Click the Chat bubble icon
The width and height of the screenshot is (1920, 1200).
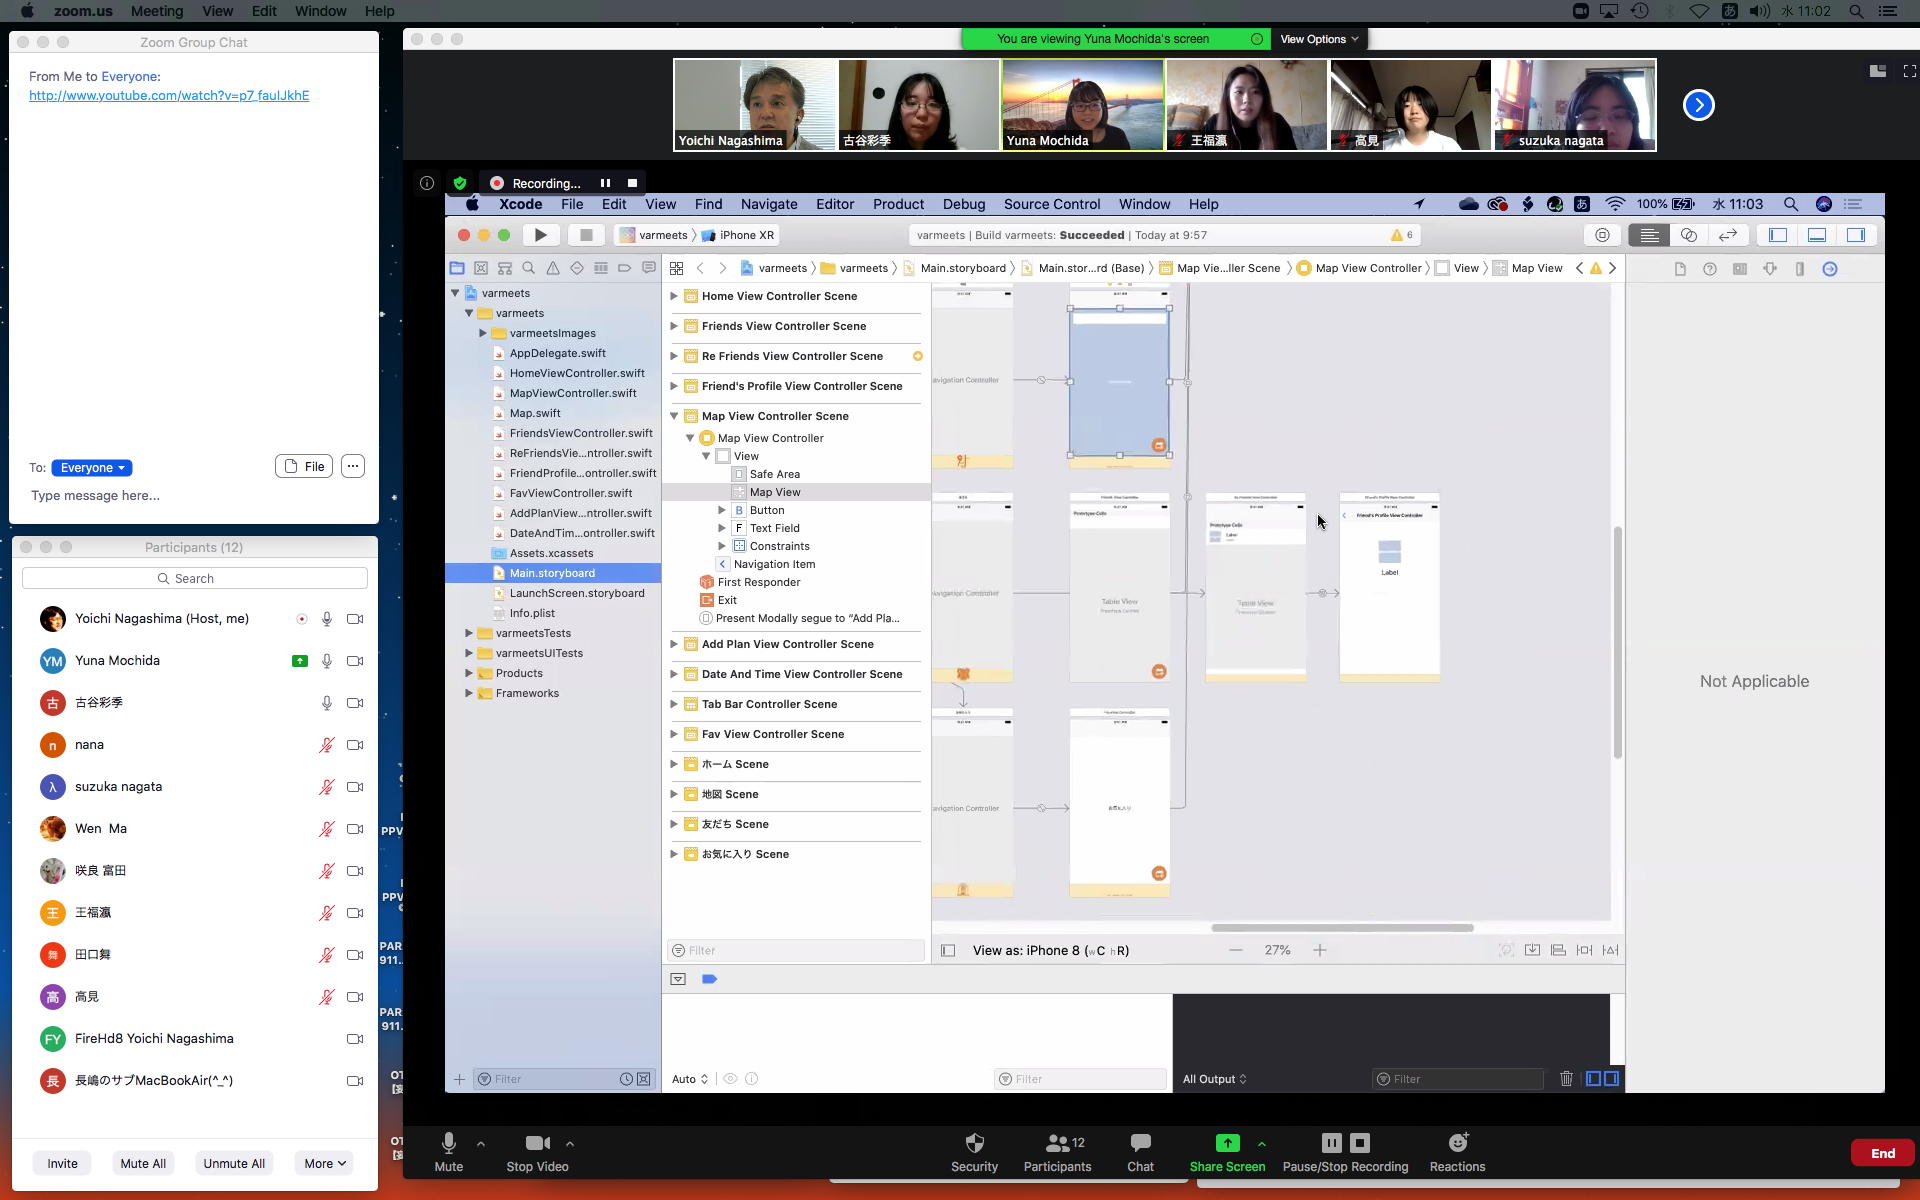point(1140,1143)
